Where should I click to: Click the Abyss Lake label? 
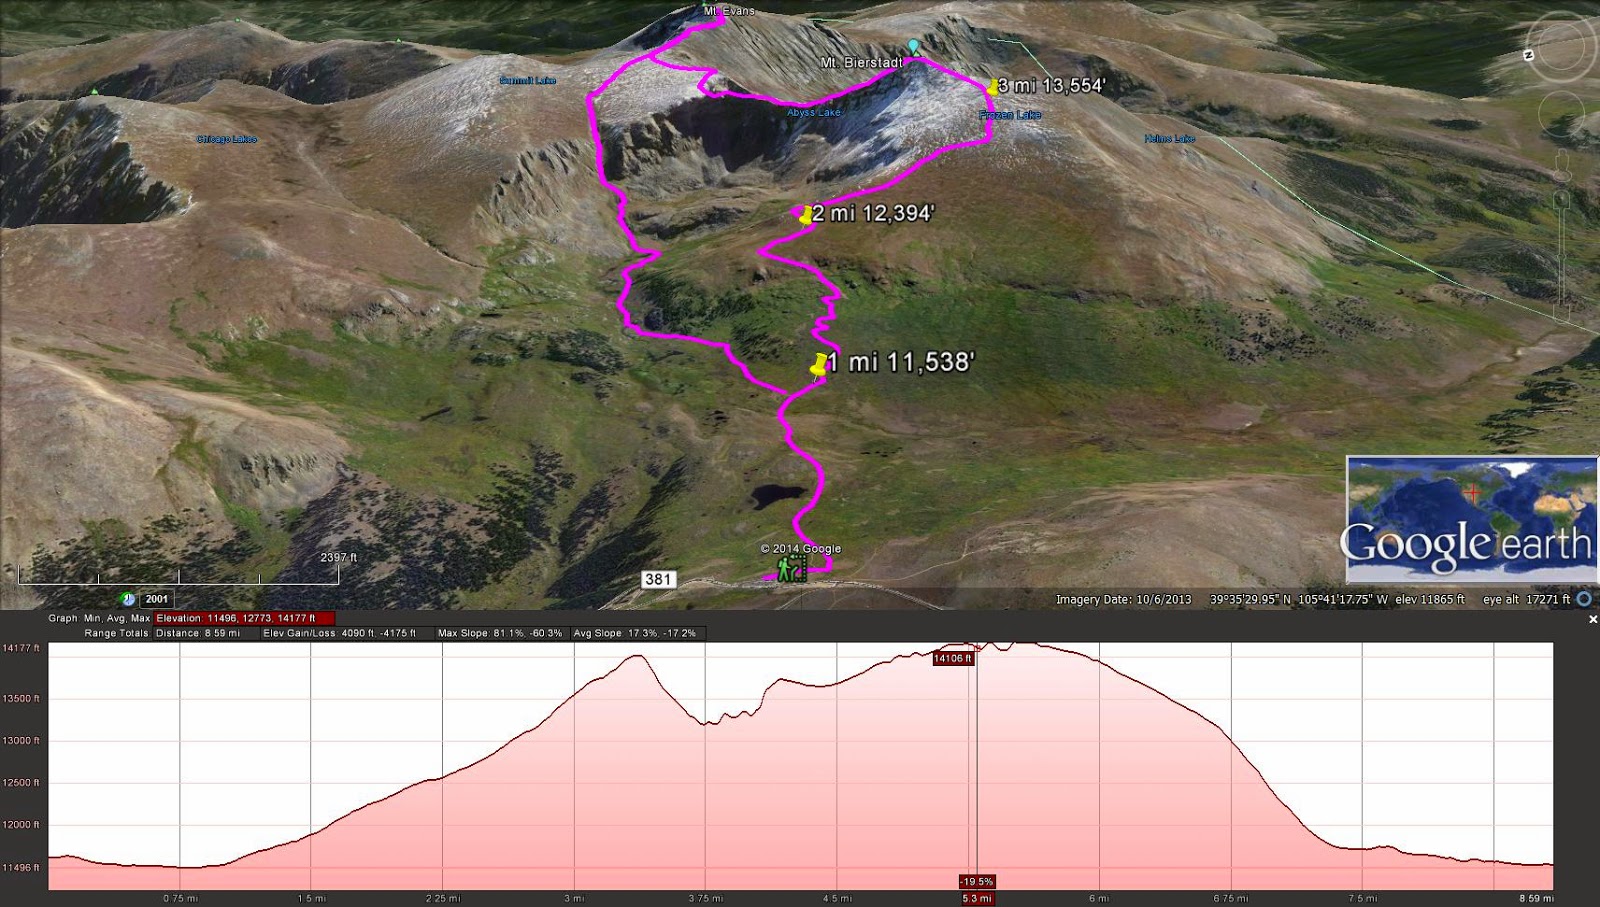pos(814,113)
